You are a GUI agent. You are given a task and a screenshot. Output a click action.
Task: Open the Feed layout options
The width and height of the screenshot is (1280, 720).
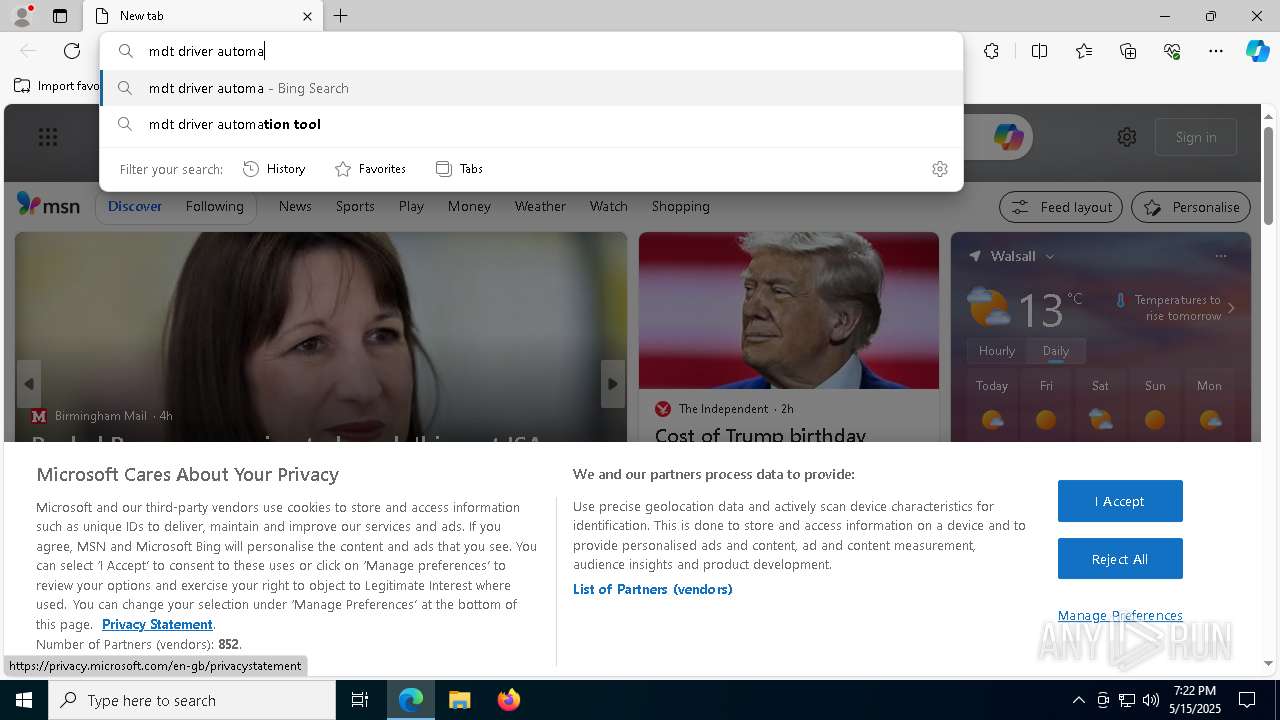[1060, 207]
